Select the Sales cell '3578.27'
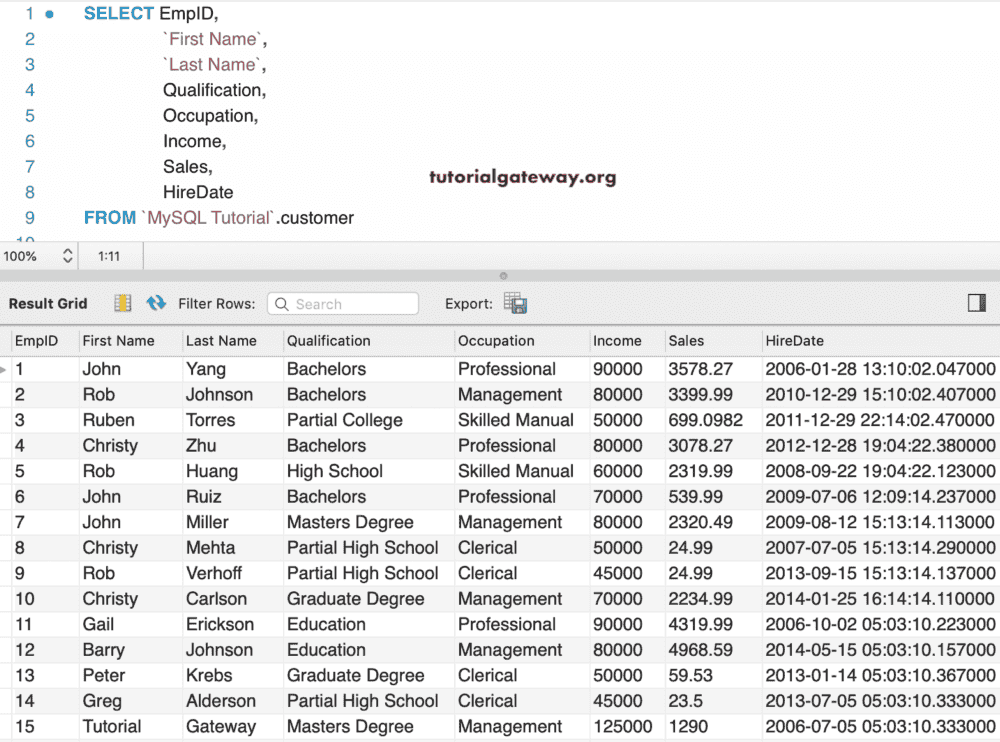The width and height of the screenshot is (1000, 742). [x=700, y=369]
